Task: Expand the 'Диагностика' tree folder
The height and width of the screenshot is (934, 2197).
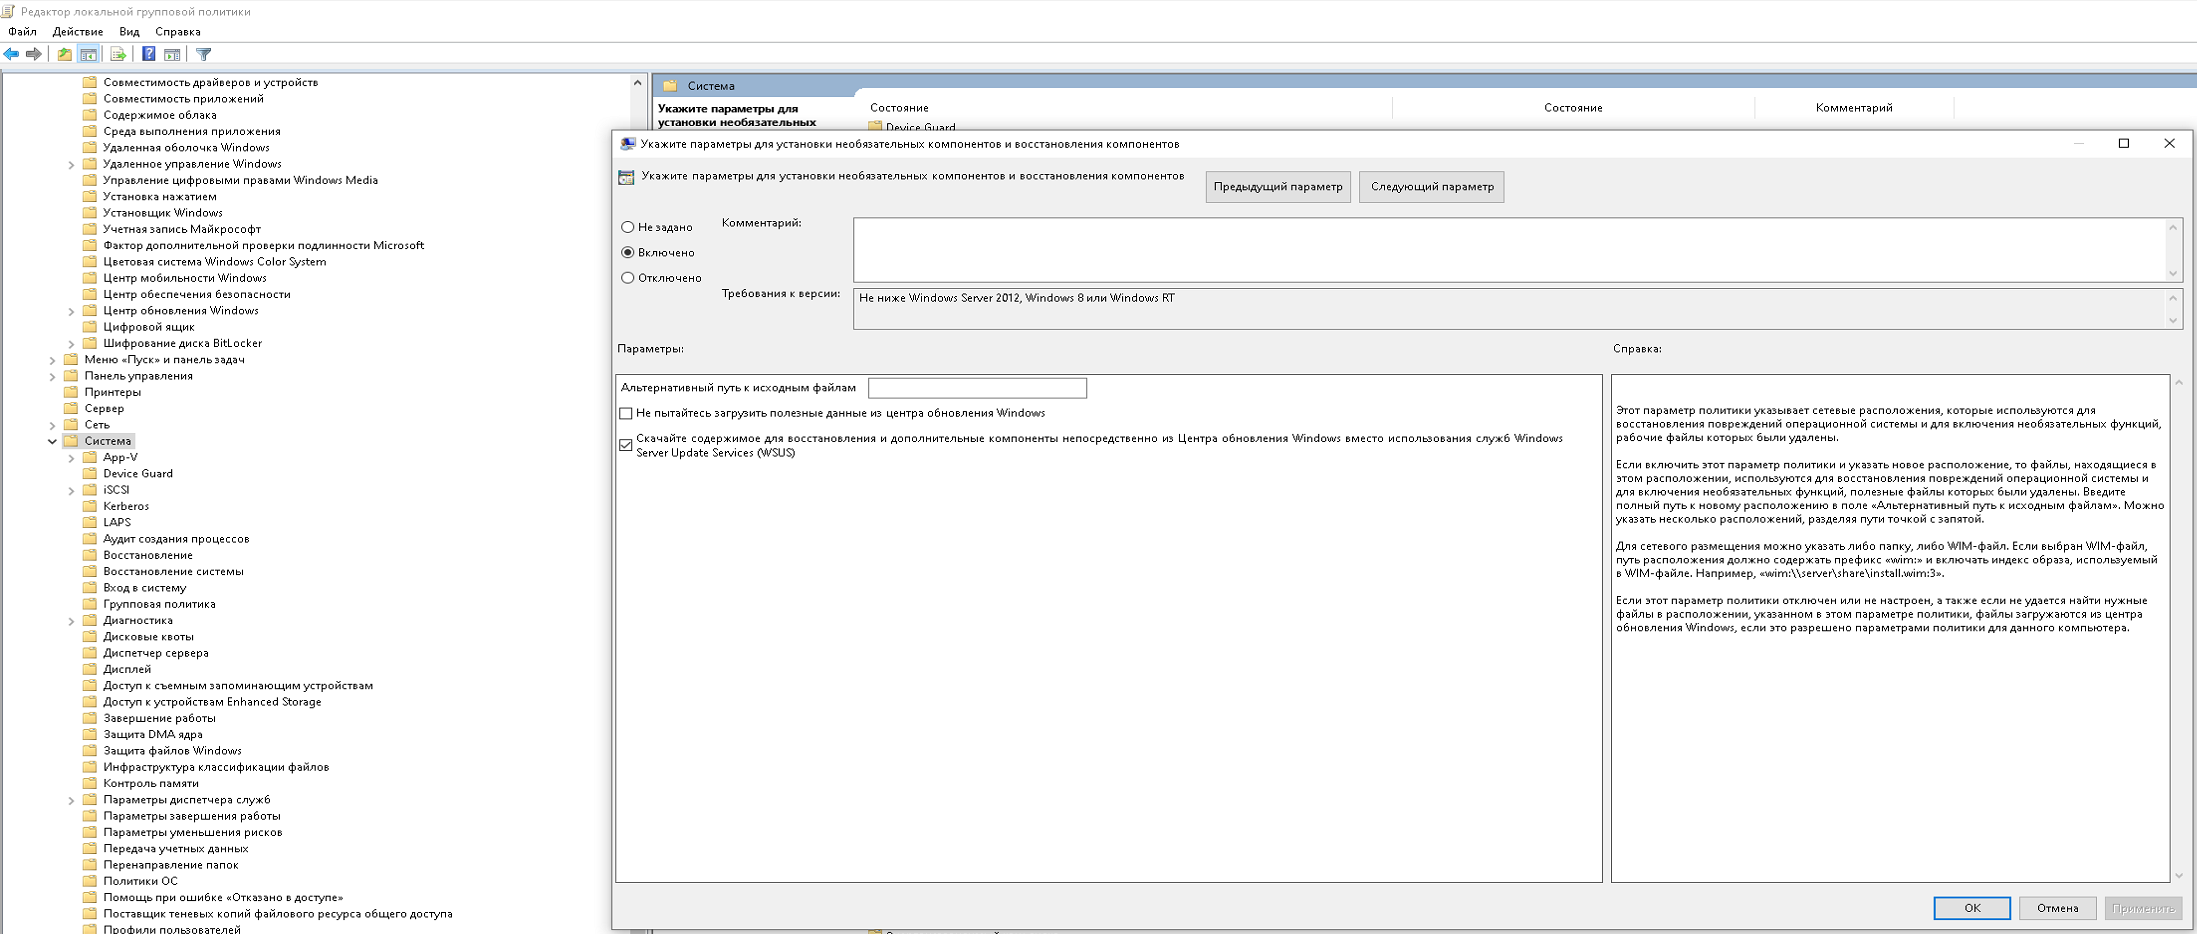Action: (71, 621)
